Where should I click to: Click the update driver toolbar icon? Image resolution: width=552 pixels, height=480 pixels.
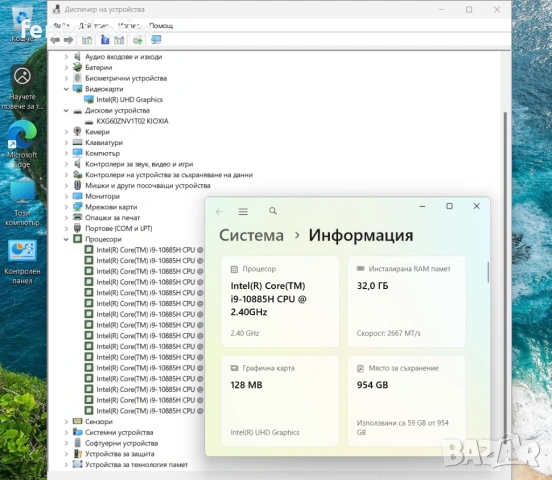tap(138, 40)
